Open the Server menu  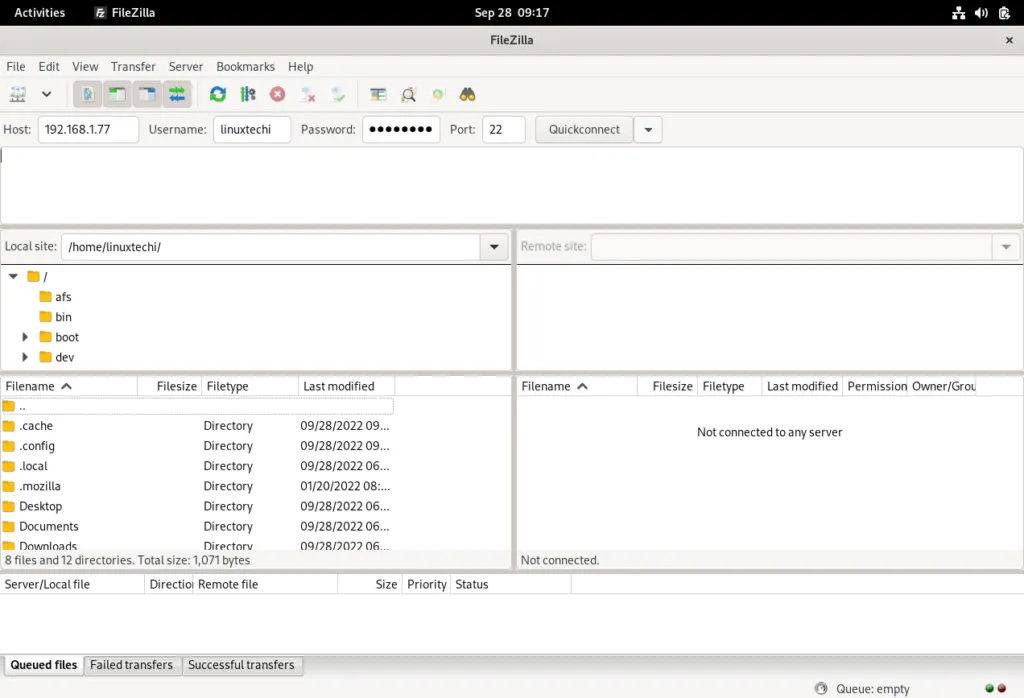pyautogui.click(x=185, y=67)
